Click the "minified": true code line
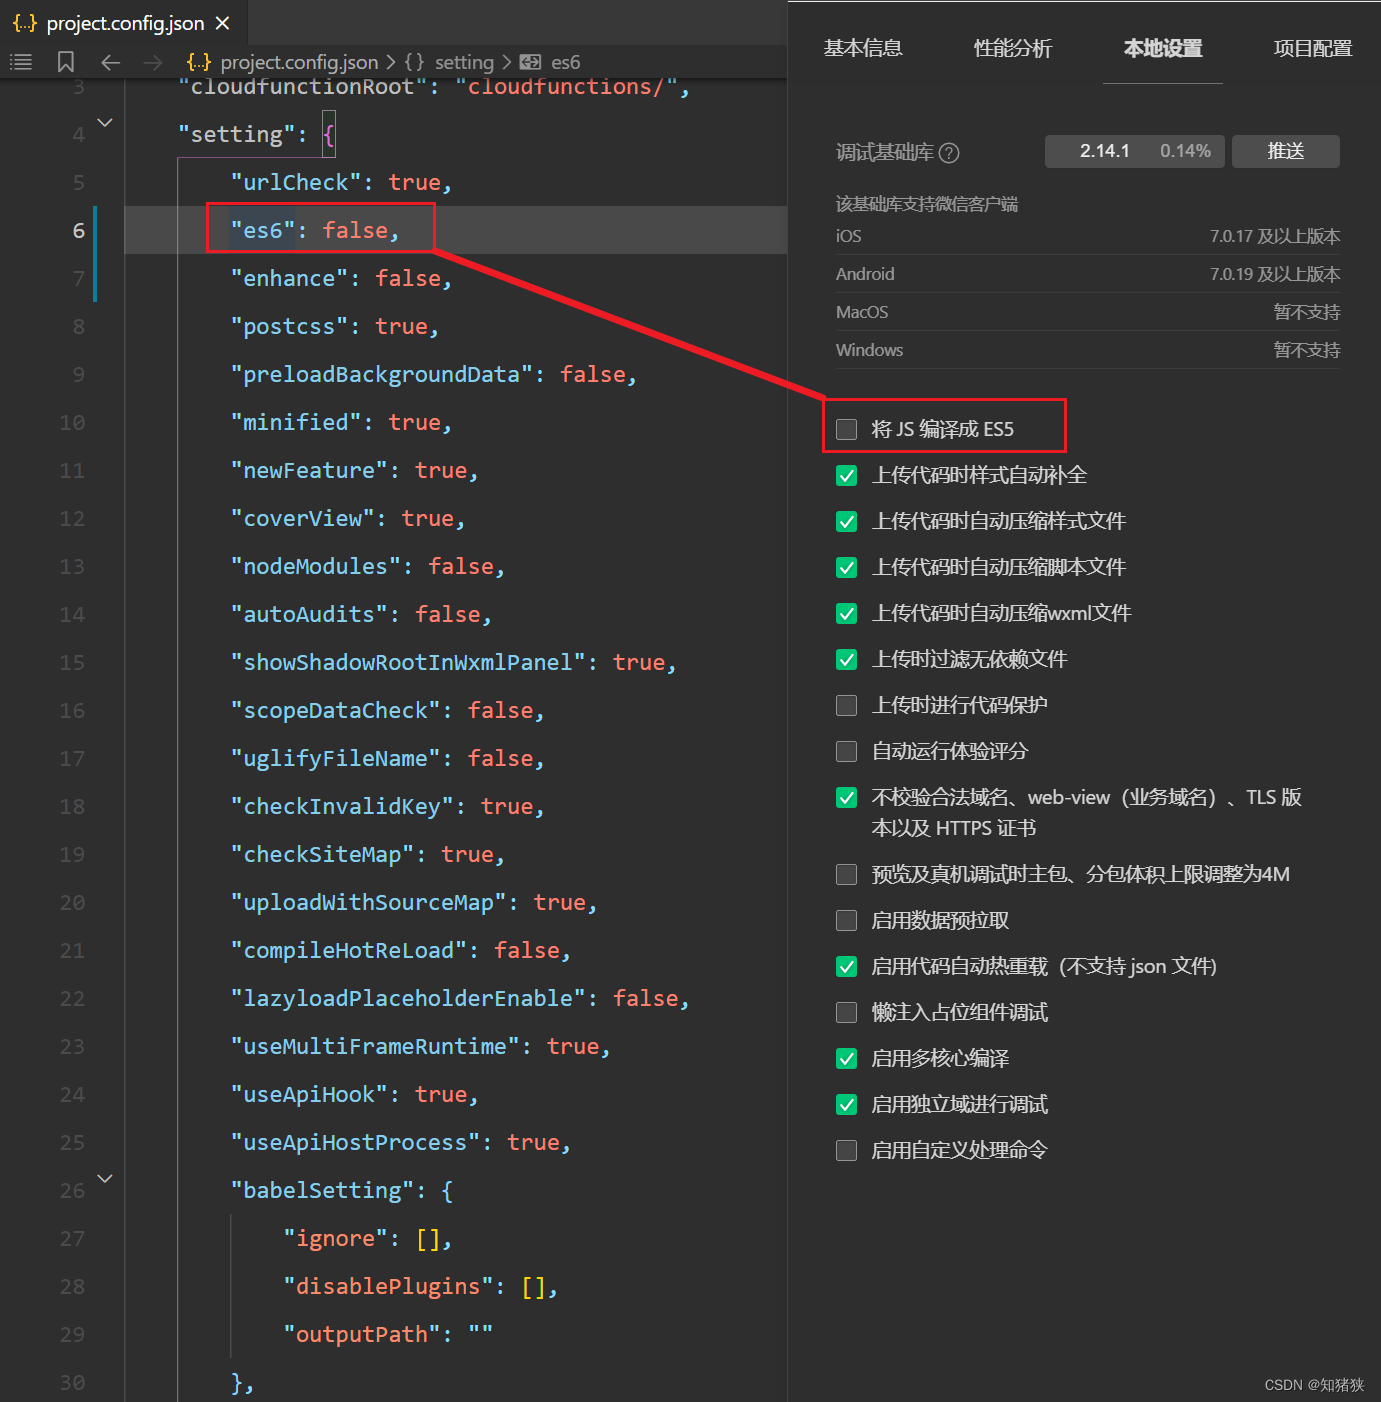Viewport: 1381px width, 1402px height. pos(342,422)
